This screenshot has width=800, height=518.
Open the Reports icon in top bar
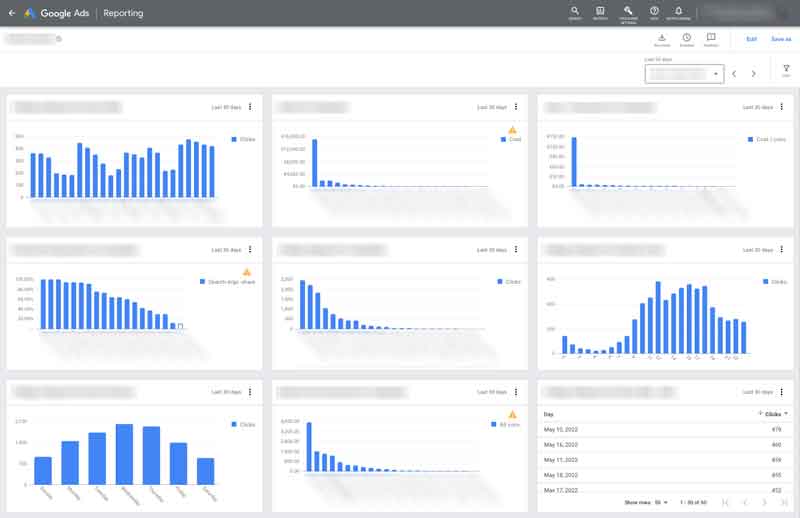601,13
